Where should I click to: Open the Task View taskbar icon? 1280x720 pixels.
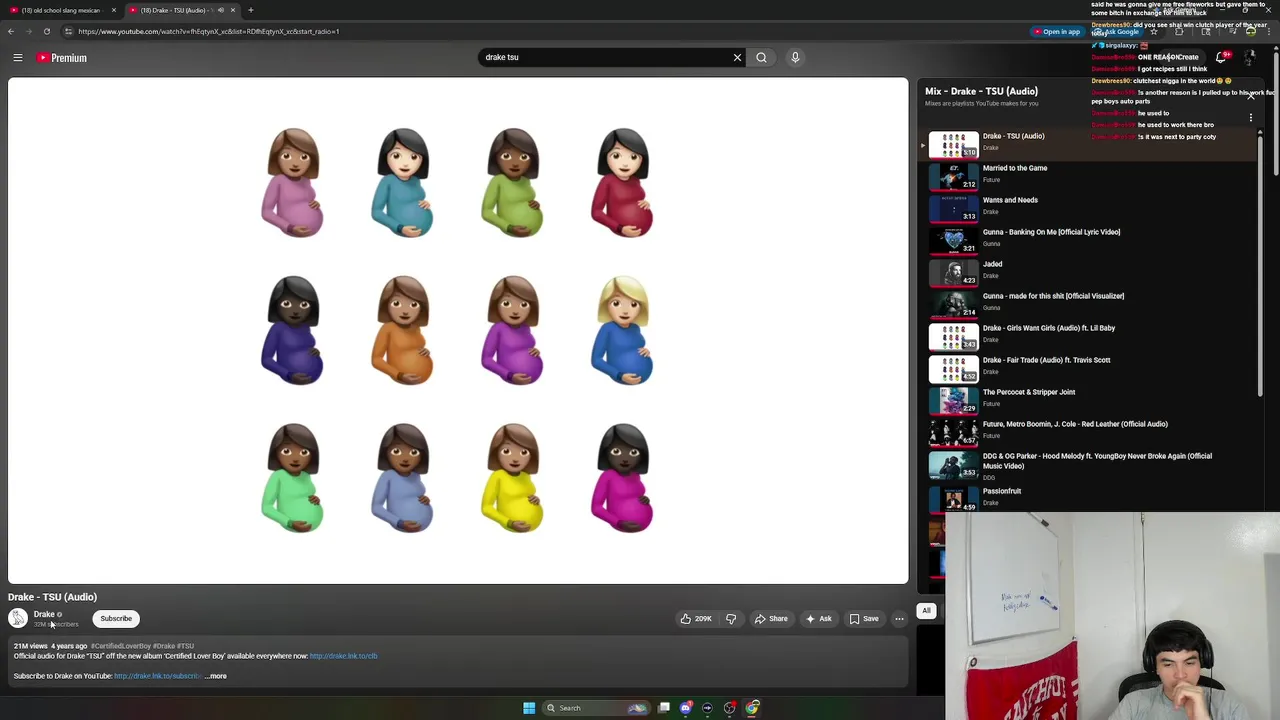pos(664,708)
